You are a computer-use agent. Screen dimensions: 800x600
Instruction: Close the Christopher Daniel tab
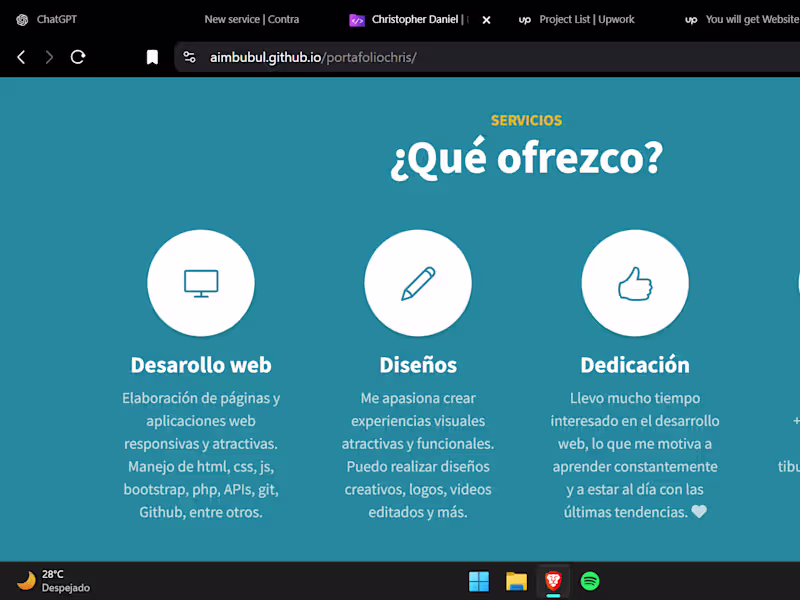[485, 19]
